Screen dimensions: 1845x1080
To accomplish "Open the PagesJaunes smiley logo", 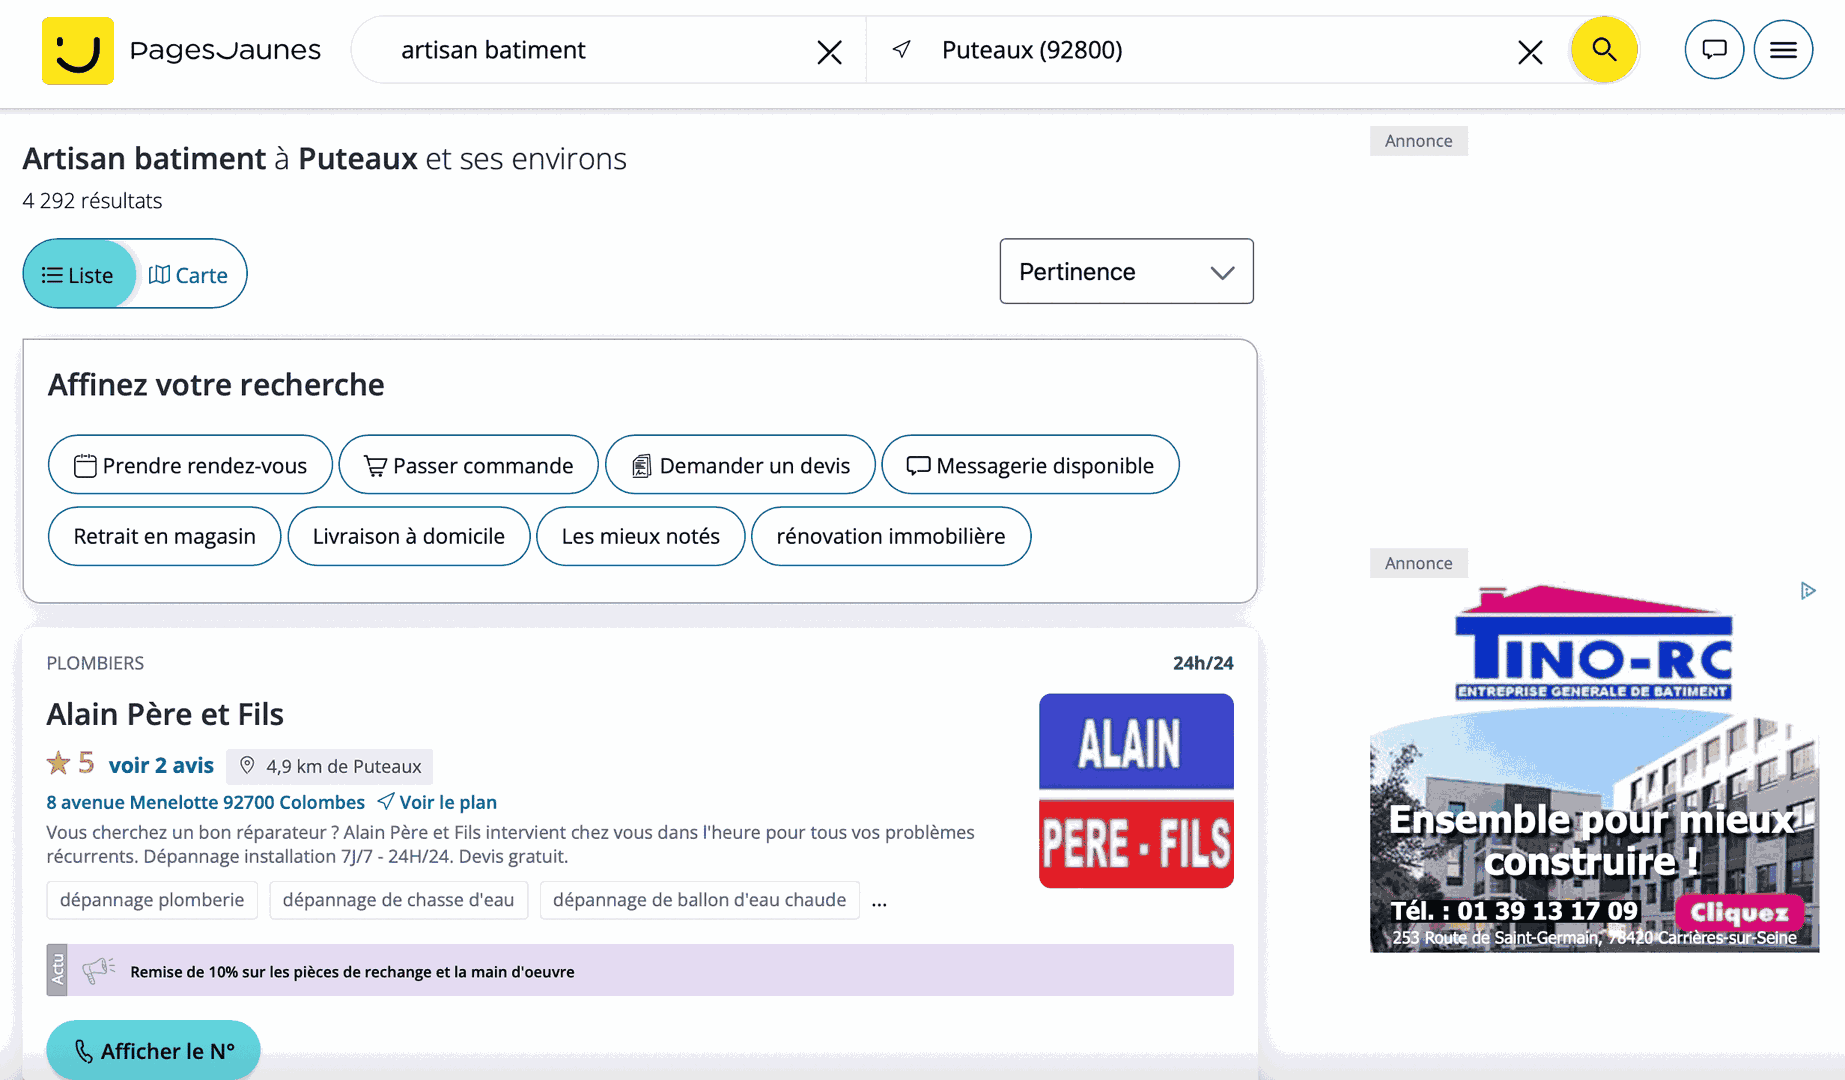I will (x=78, y=50).
